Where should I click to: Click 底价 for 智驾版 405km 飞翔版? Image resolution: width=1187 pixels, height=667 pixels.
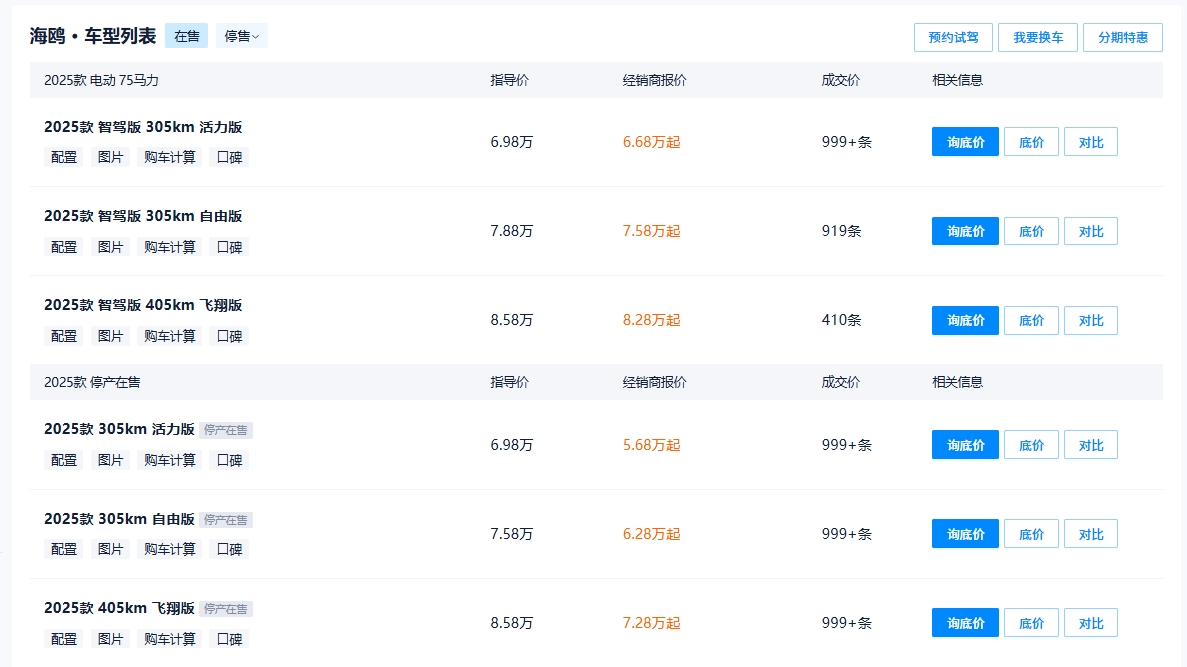(1031, 320)
